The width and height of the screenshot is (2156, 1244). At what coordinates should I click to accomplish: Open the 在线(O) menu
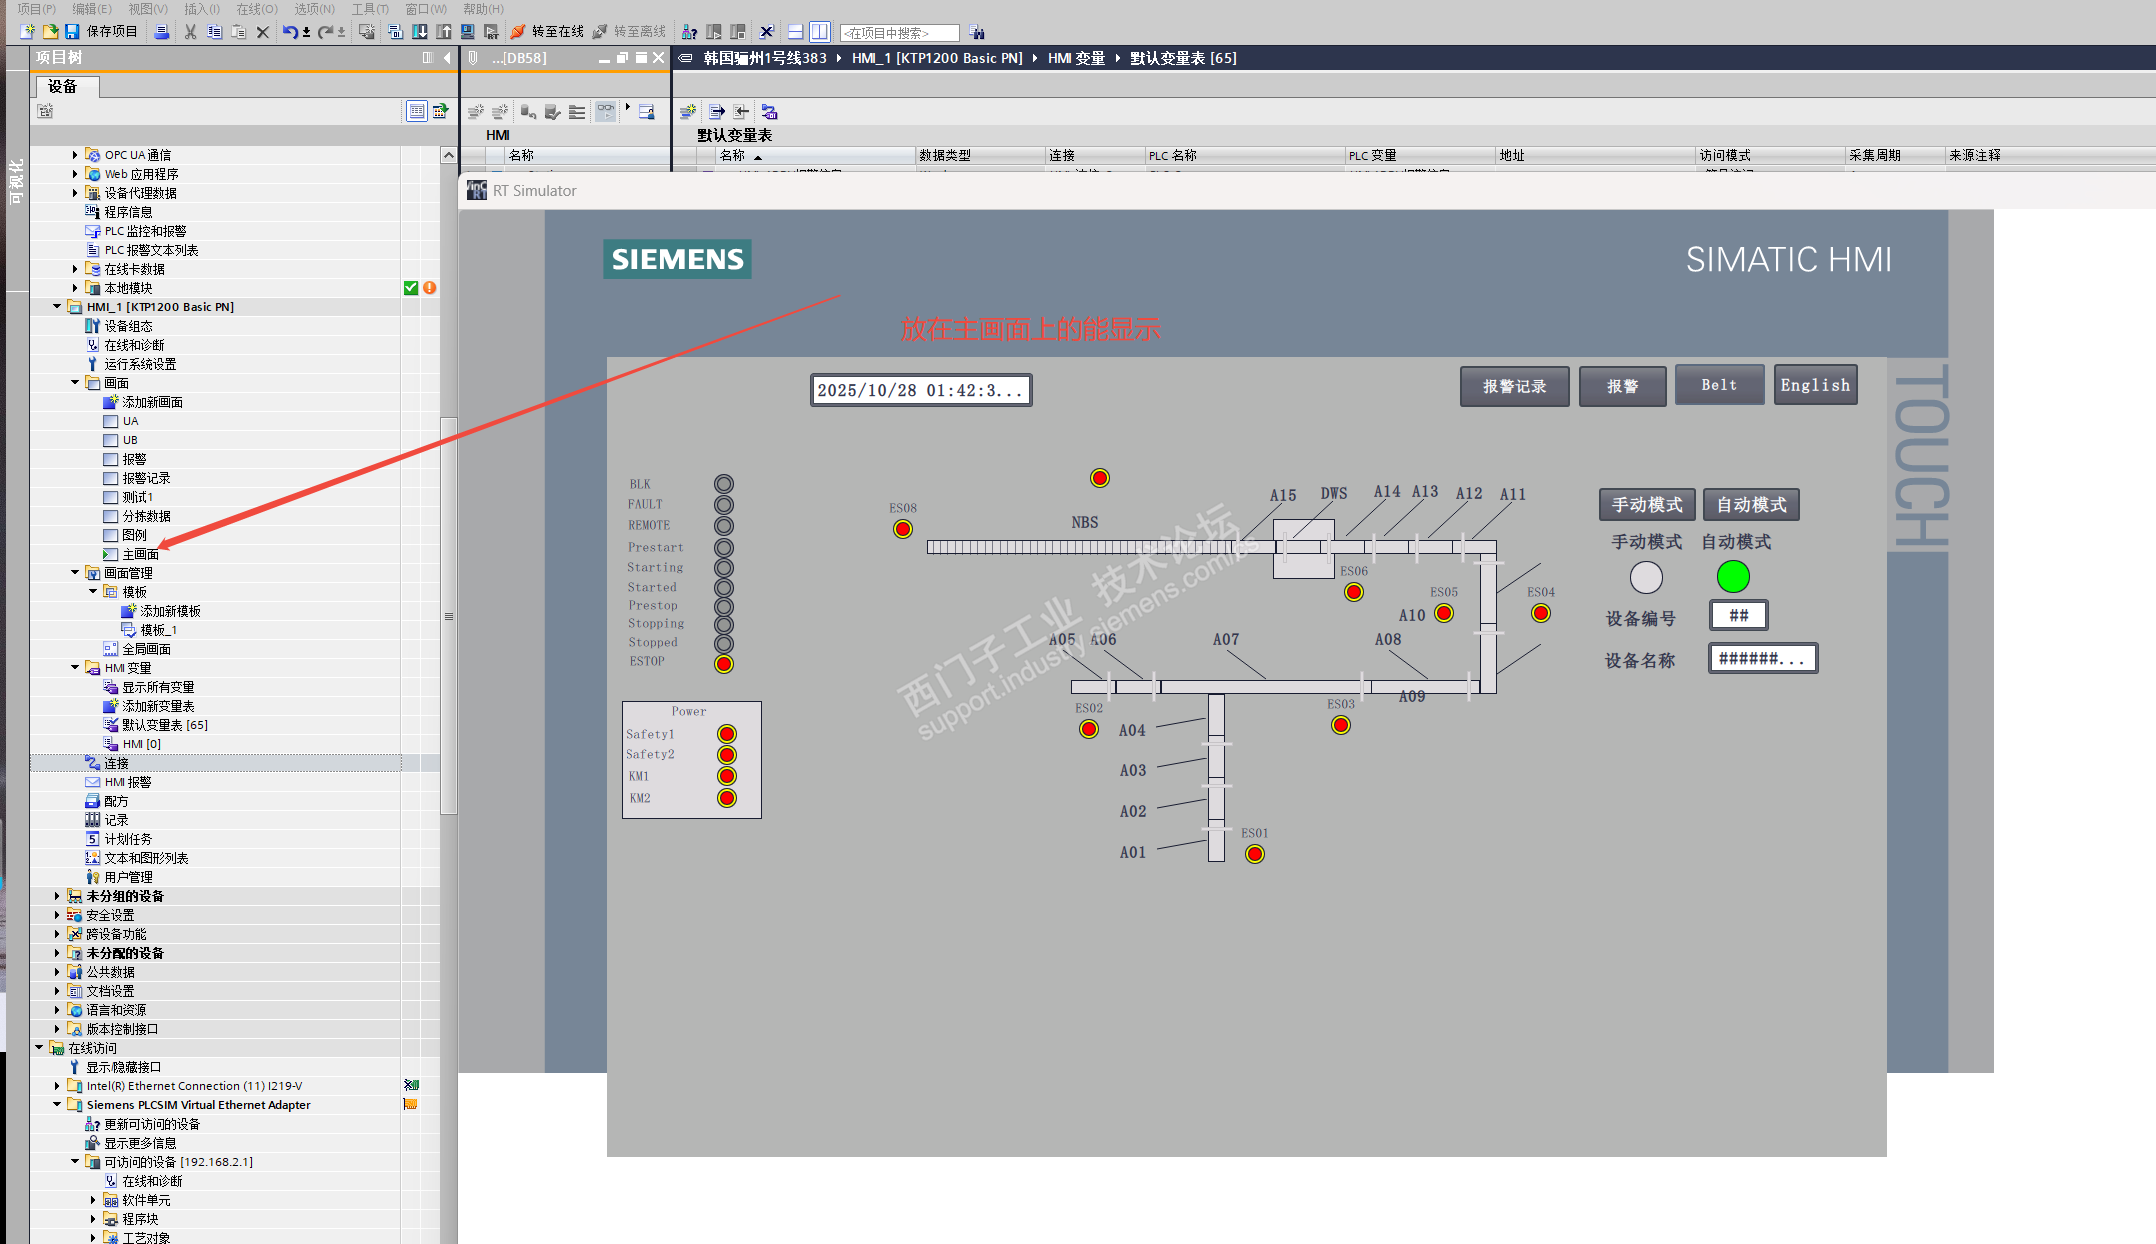(256, 9)
